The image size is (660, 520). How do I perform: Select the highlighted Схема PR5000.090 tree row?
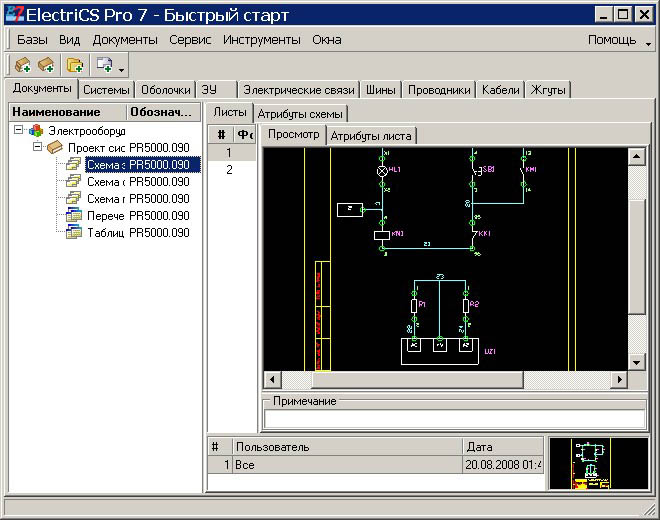[x=143, y=164]
